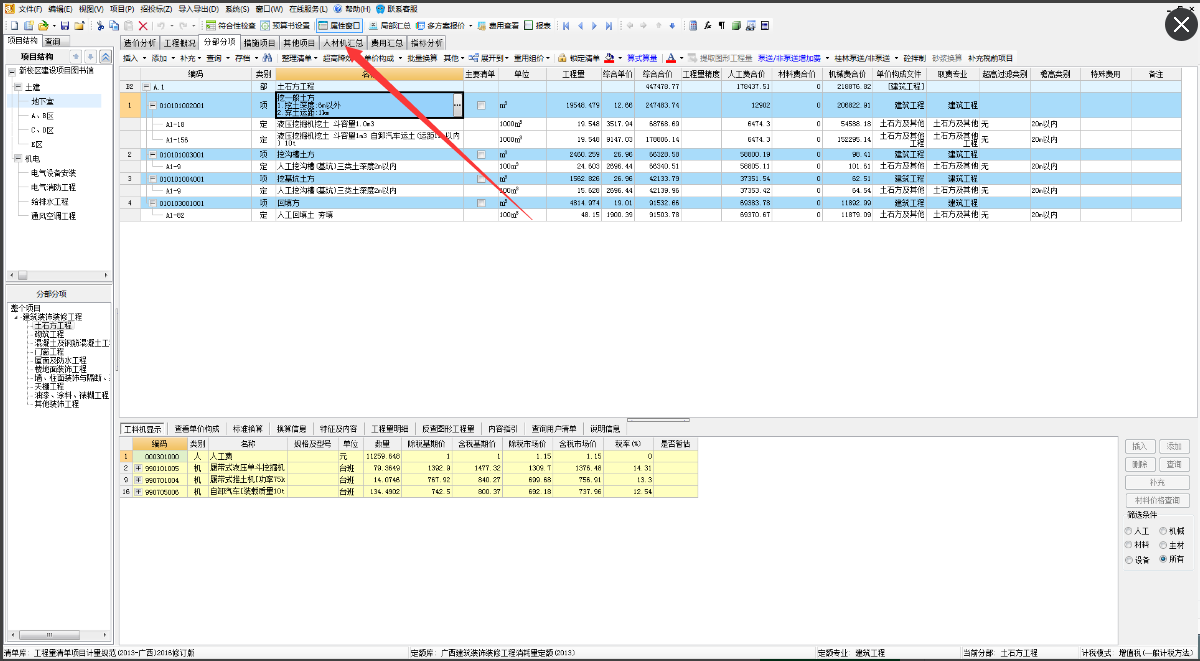1200x661 pixels.
Task: Click the New file icon
Action: coord(14,25)
